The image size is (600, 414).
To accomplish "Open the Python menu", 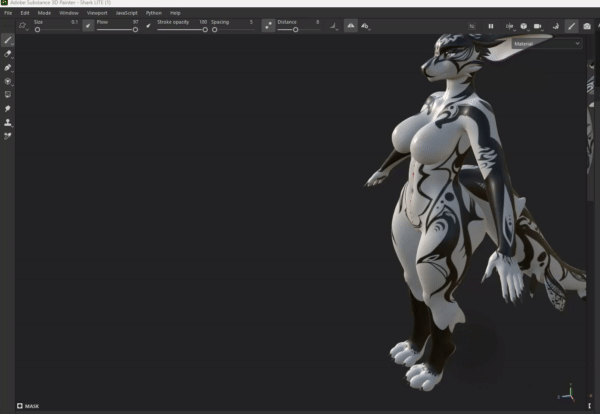I will [153, 13].
